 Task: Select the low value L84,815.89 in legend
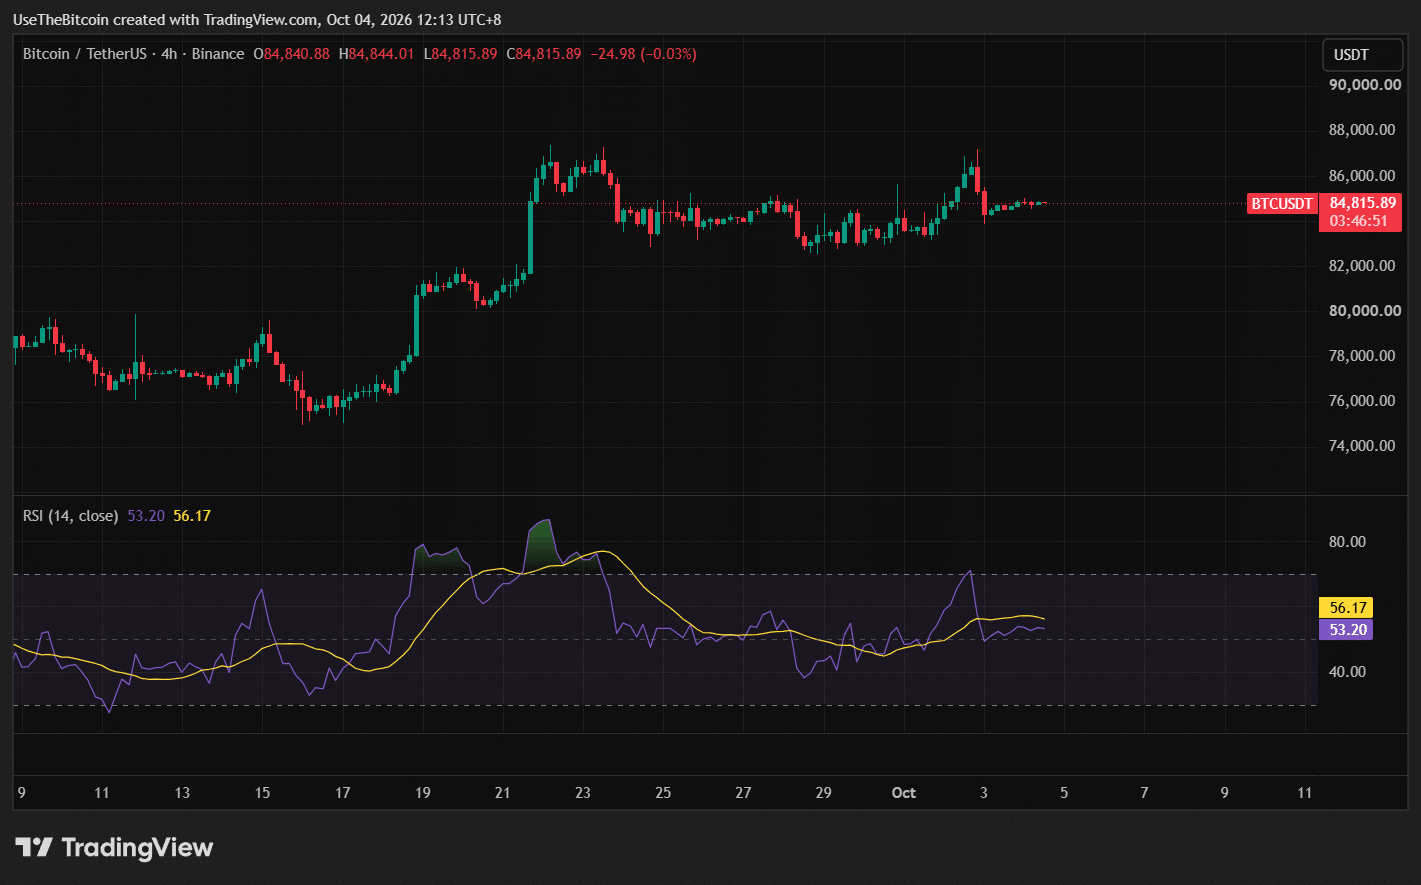(x=460, y=54)
